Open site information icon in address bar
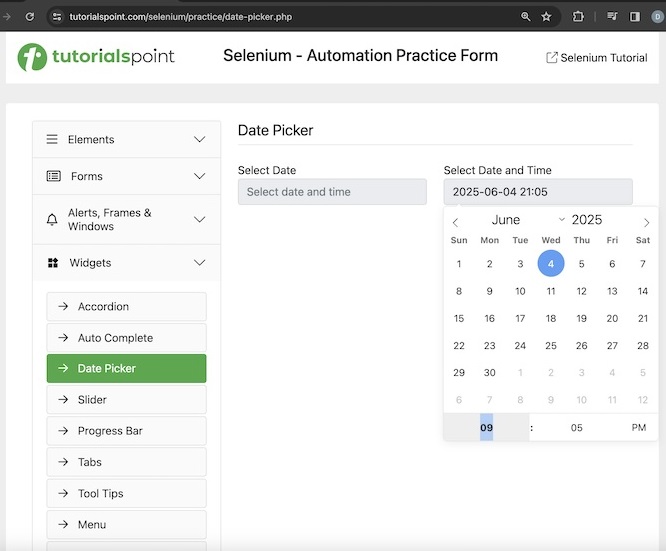 (x=56, y=17)
